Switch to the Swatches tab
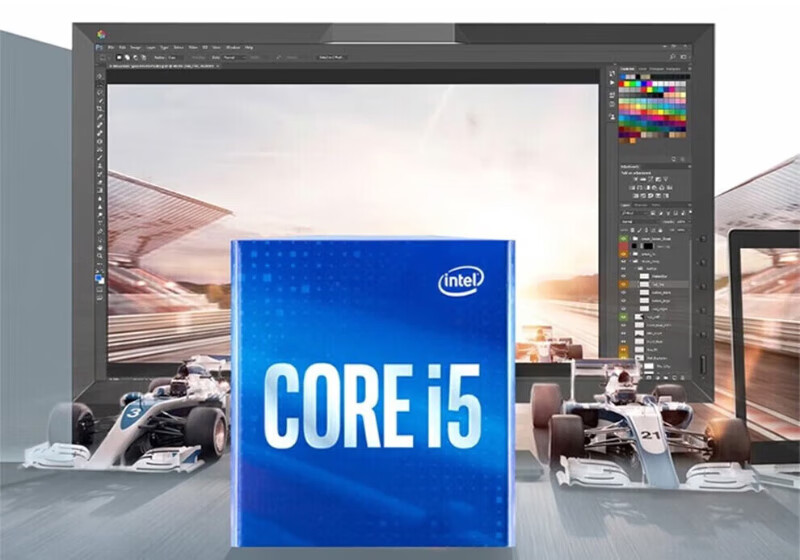This screenshot has height=560, width=800. coord(628,69)
